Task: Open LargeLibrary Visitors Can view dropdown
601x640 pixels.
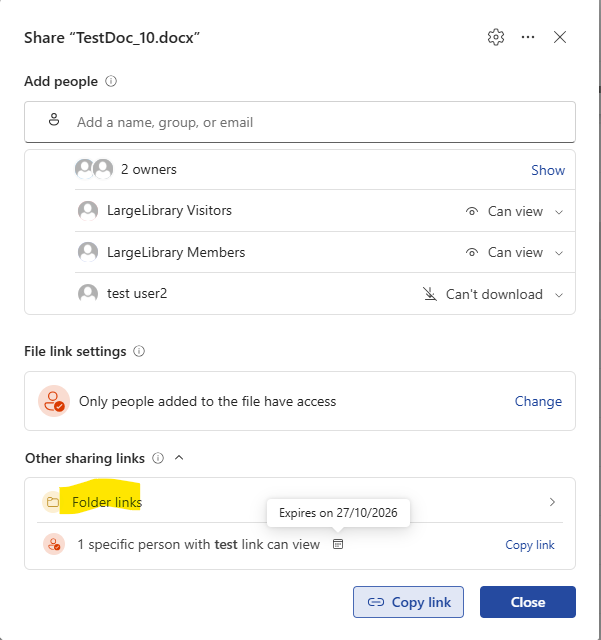Action: [515, 211]
